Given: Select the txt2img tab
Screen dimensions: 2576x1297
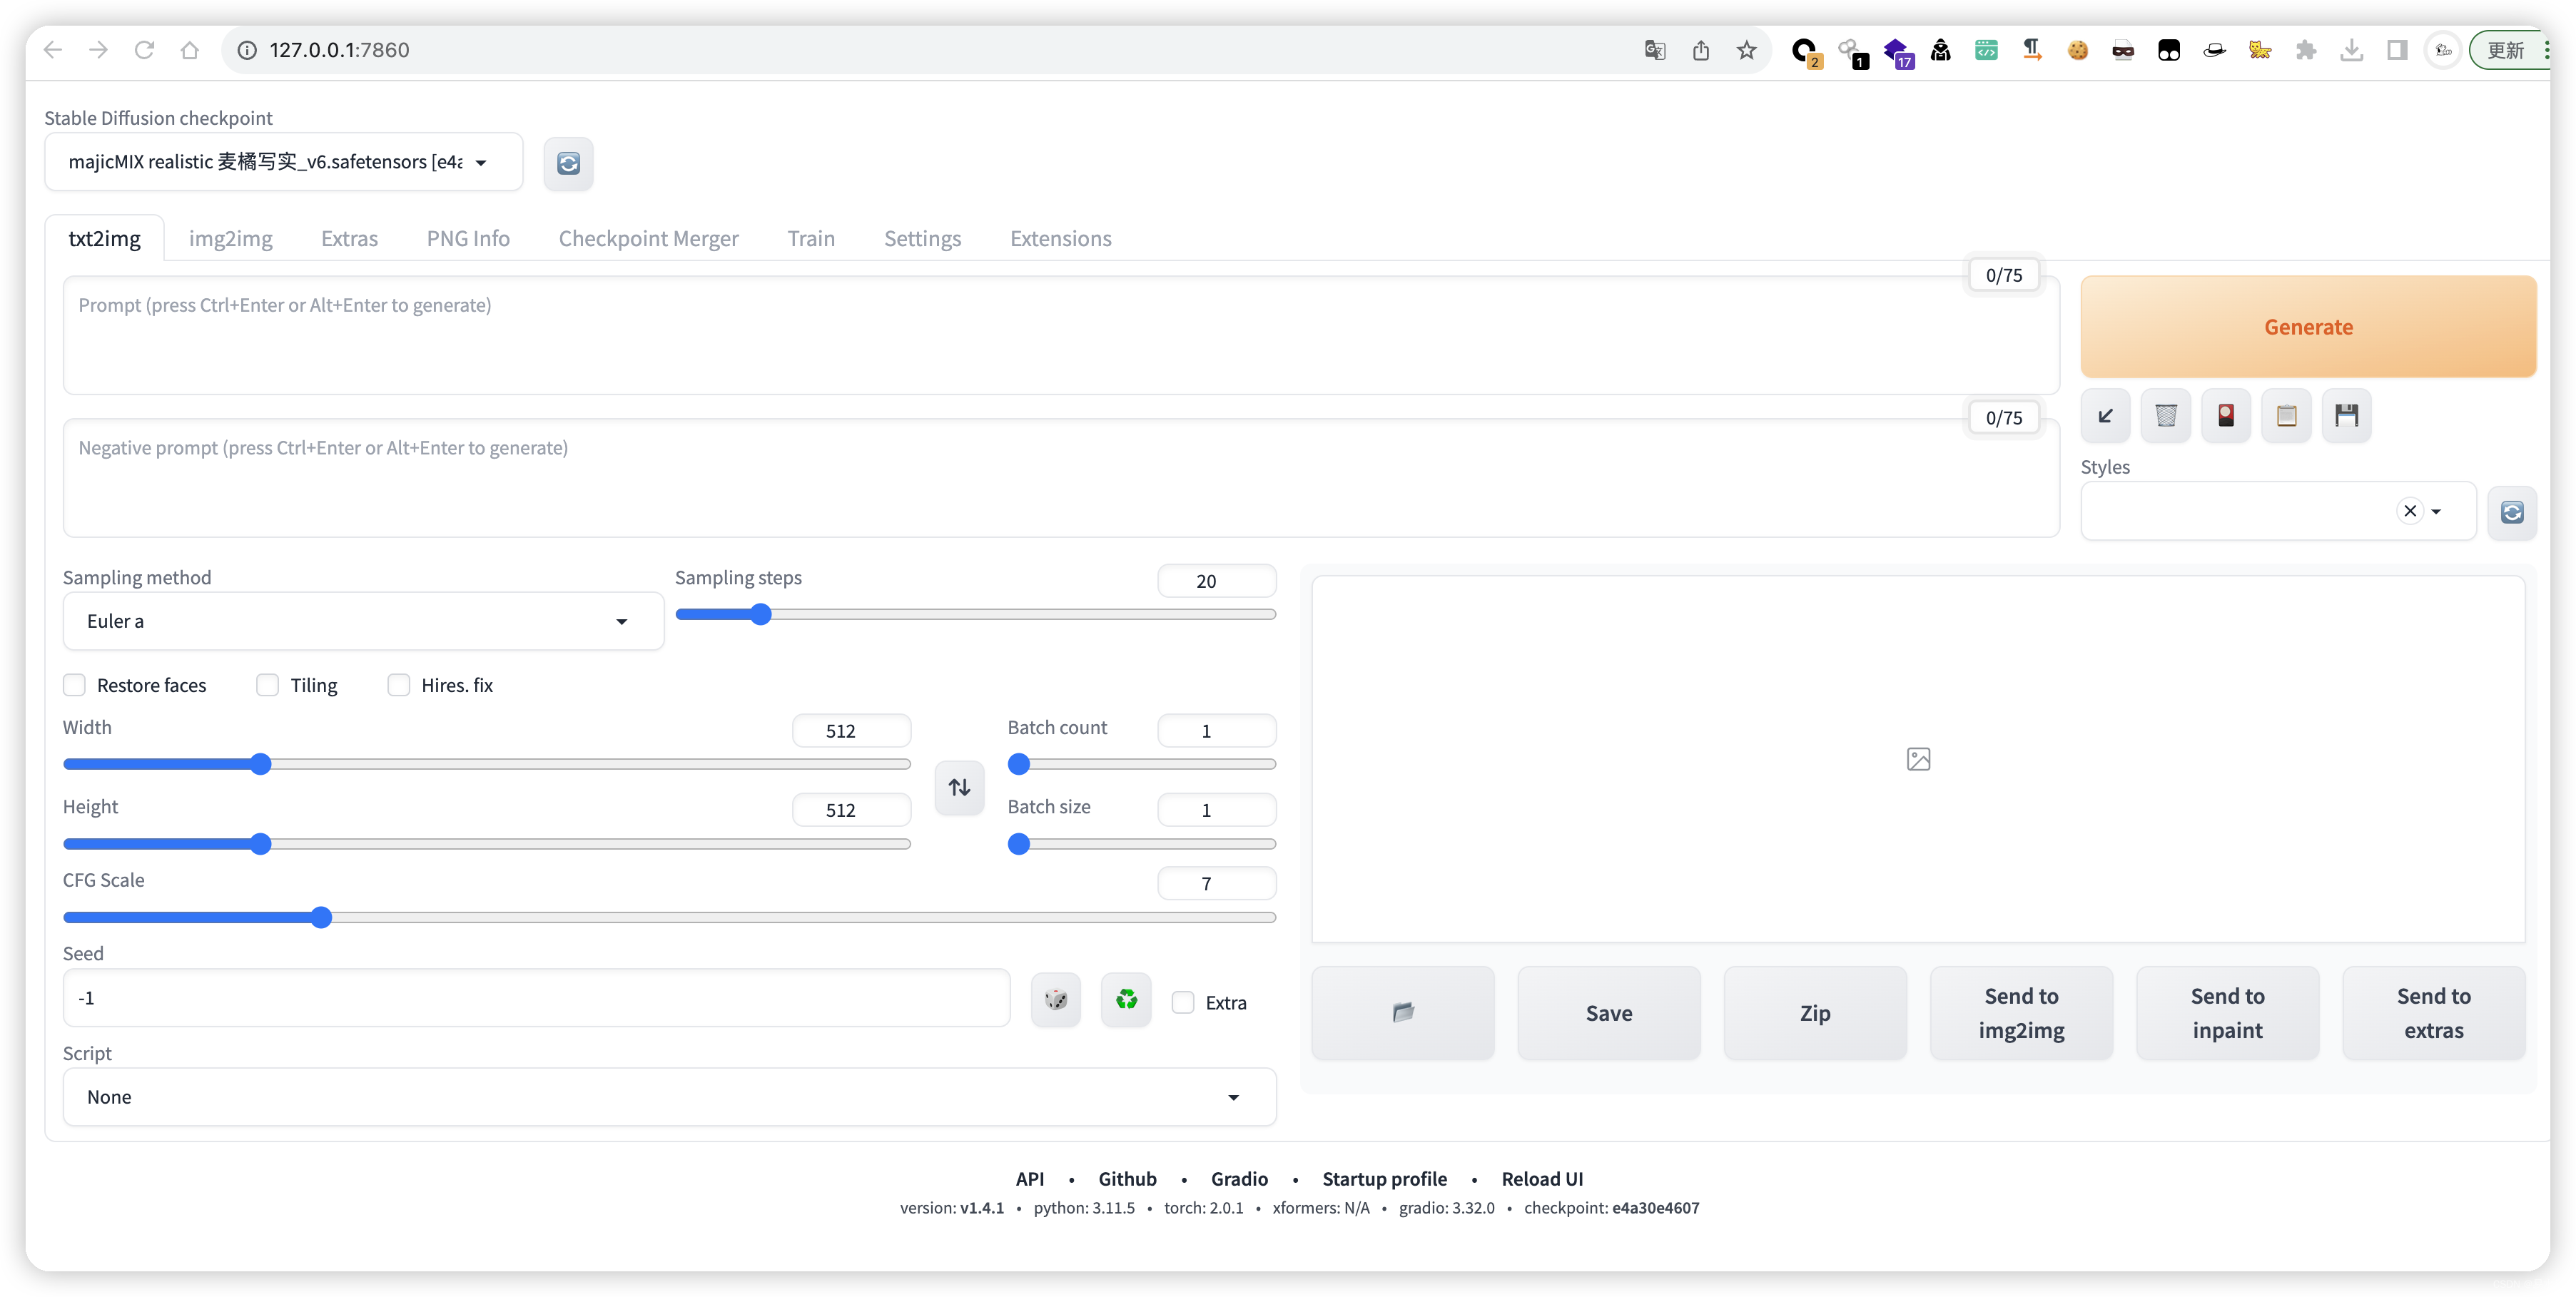Looking at the screenshot, I should tap(104, 238).
